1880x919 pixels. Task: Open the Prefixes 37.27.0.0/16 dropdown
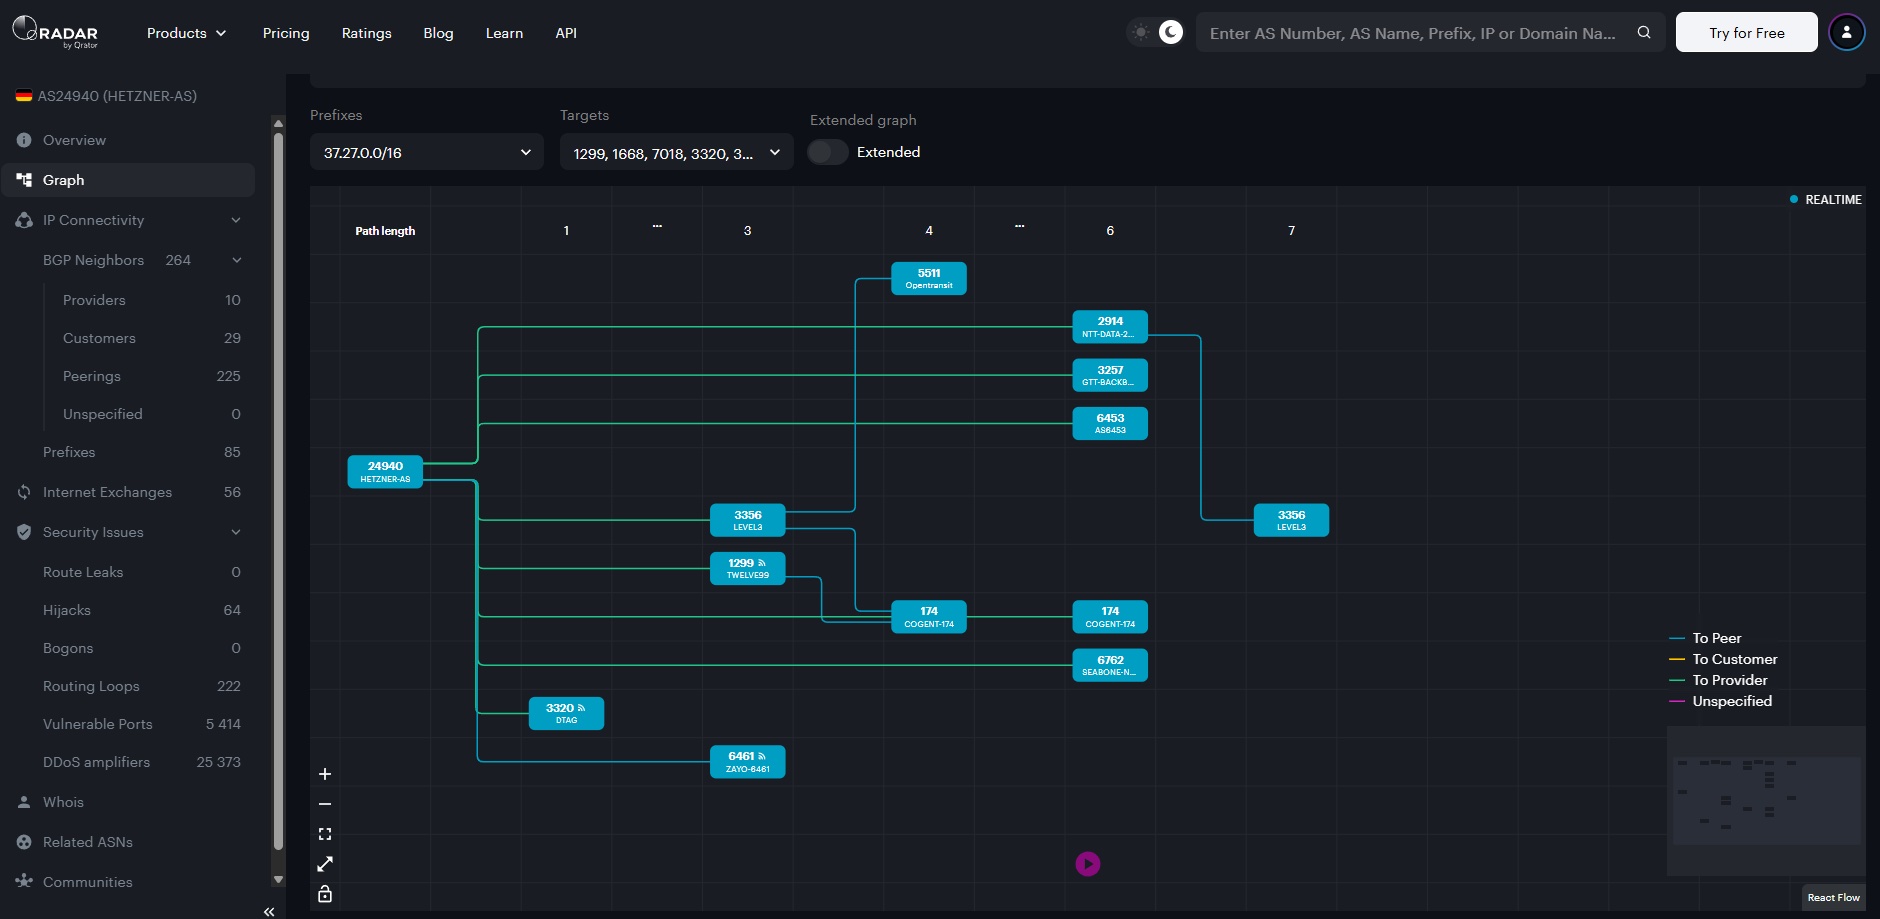(427, 152)
